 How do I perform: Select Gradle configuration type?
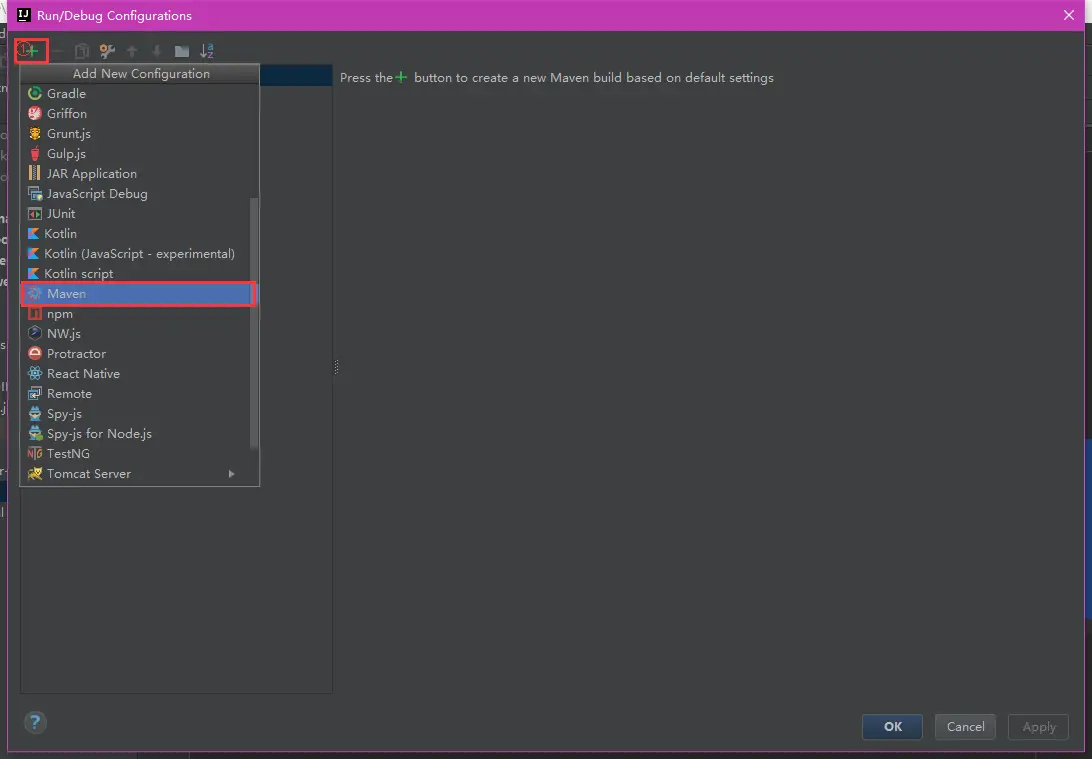67,93
